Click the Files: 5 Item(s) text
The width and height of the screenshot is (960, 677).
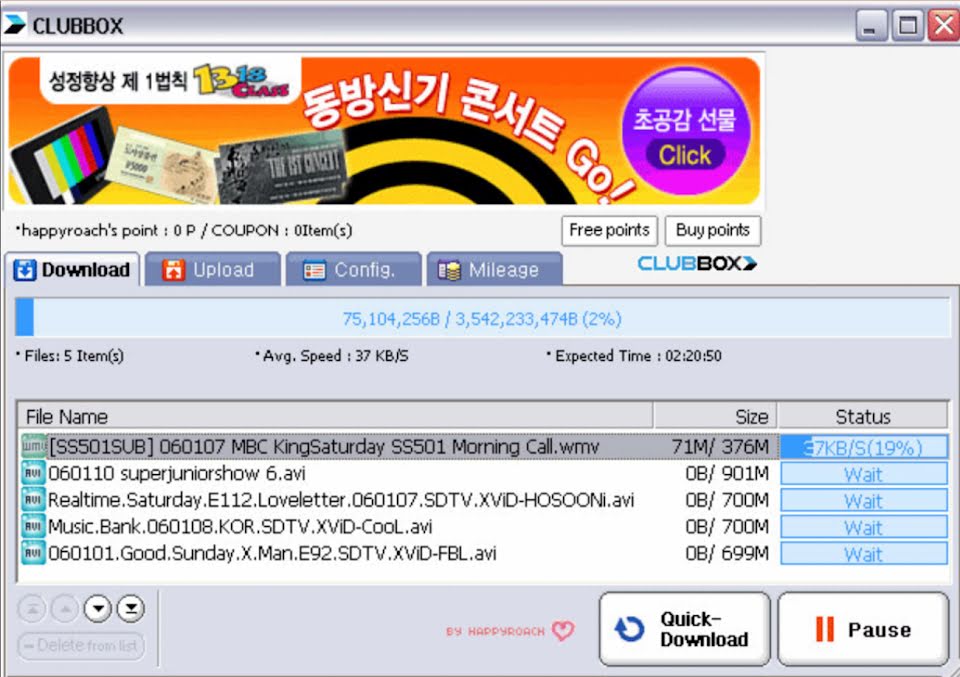70,356
